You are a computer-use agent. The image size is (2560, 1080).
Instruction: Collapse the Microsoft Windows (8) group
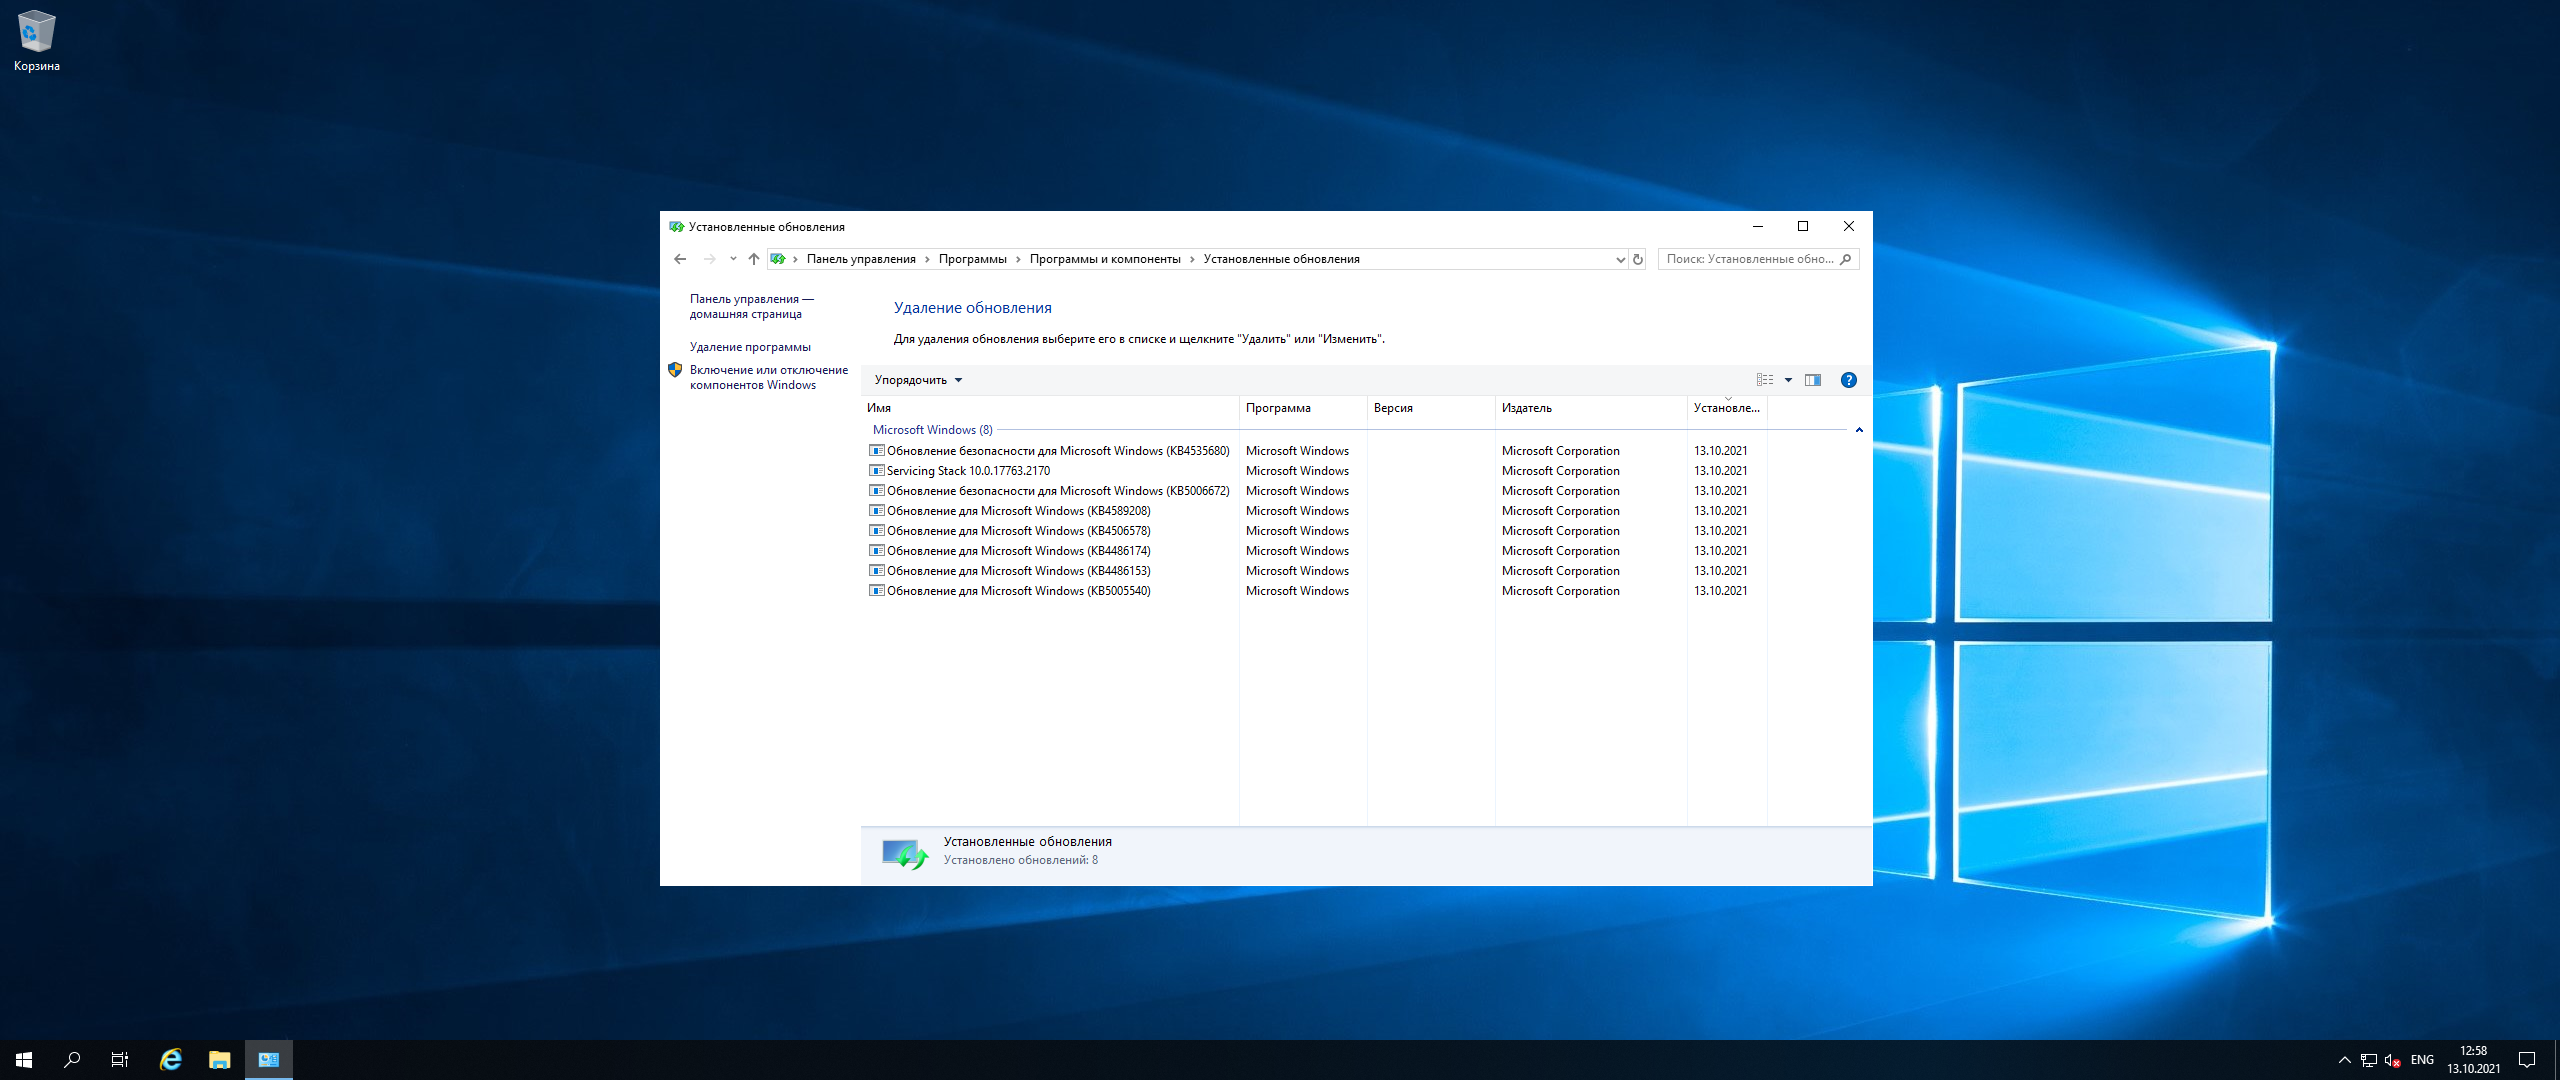pos(1859,430)
